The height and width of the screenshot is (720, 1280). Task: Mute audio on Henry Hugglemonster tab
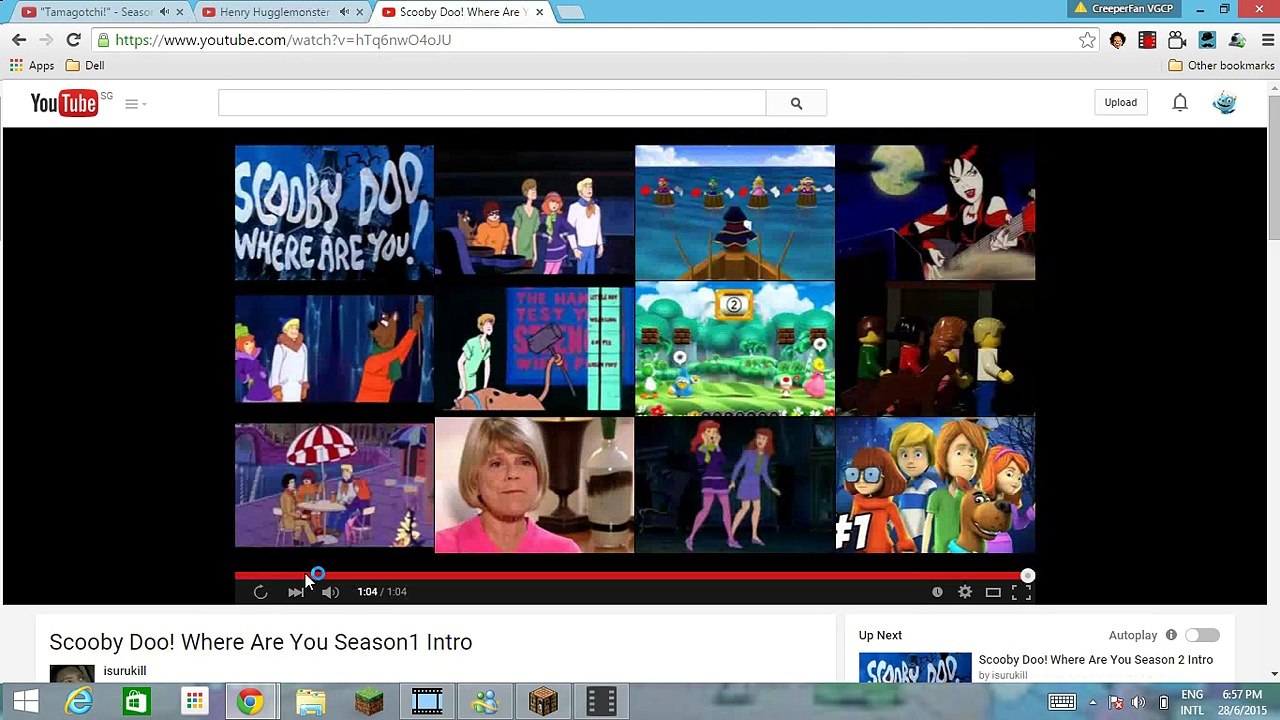[x=345, y=12]
